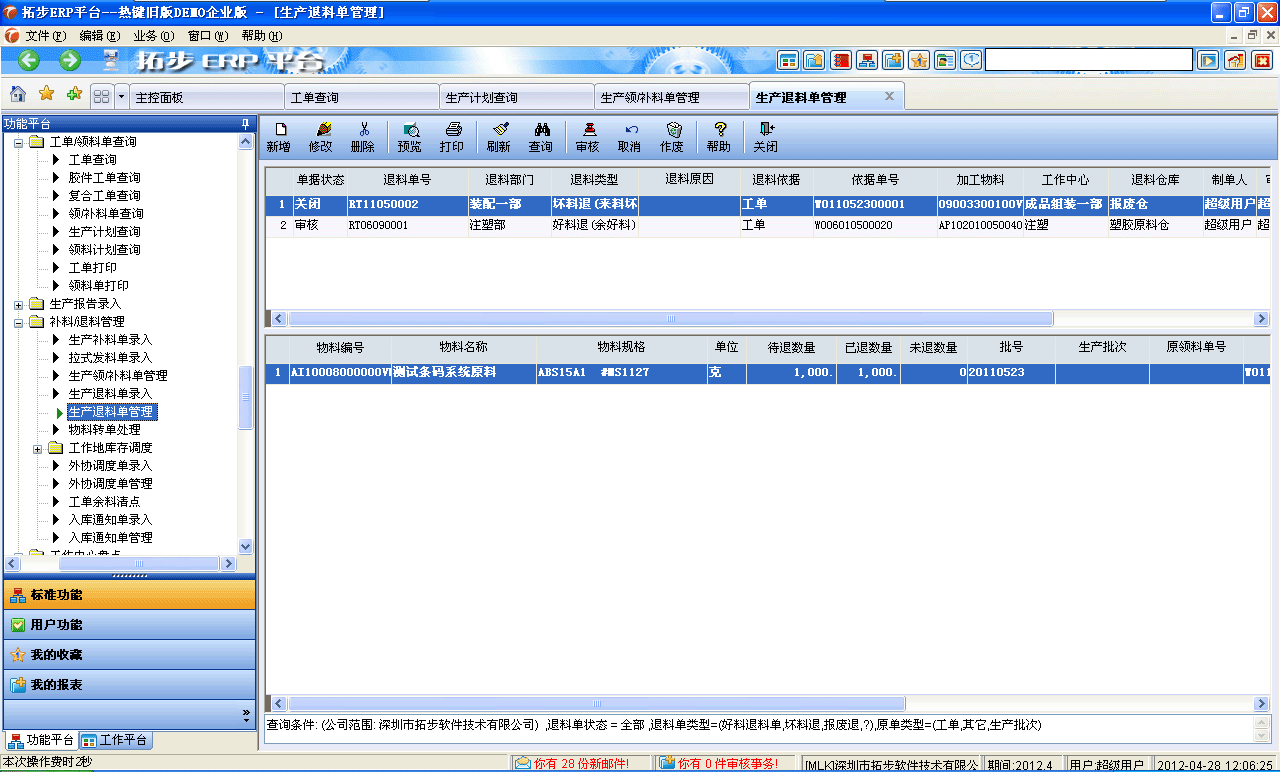Open help via the 帮助 question mark icon

tap(718, 136)
